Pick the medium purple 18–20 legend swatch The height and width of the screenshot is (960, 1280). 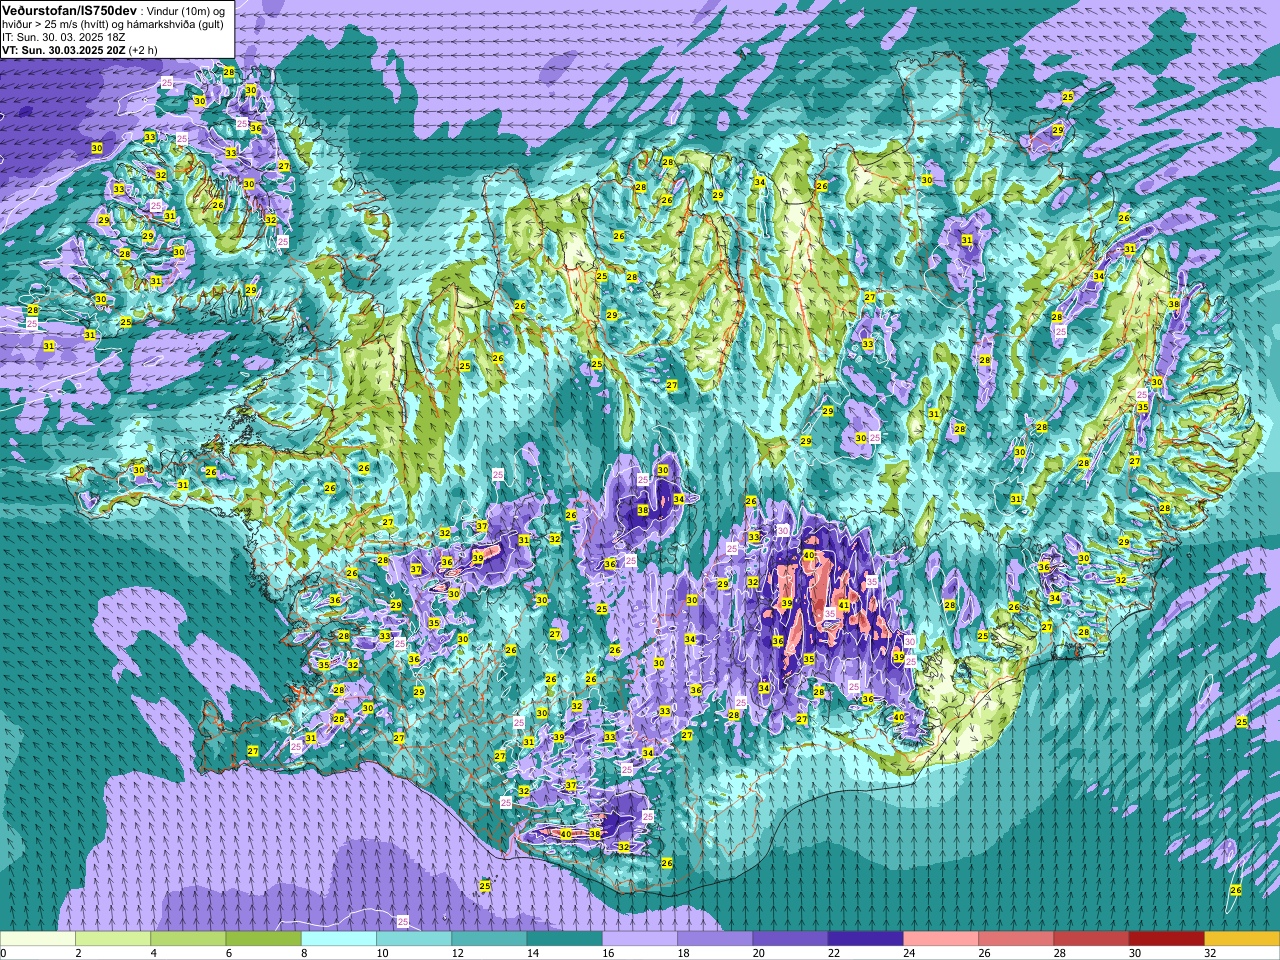[x=715, y=939]
